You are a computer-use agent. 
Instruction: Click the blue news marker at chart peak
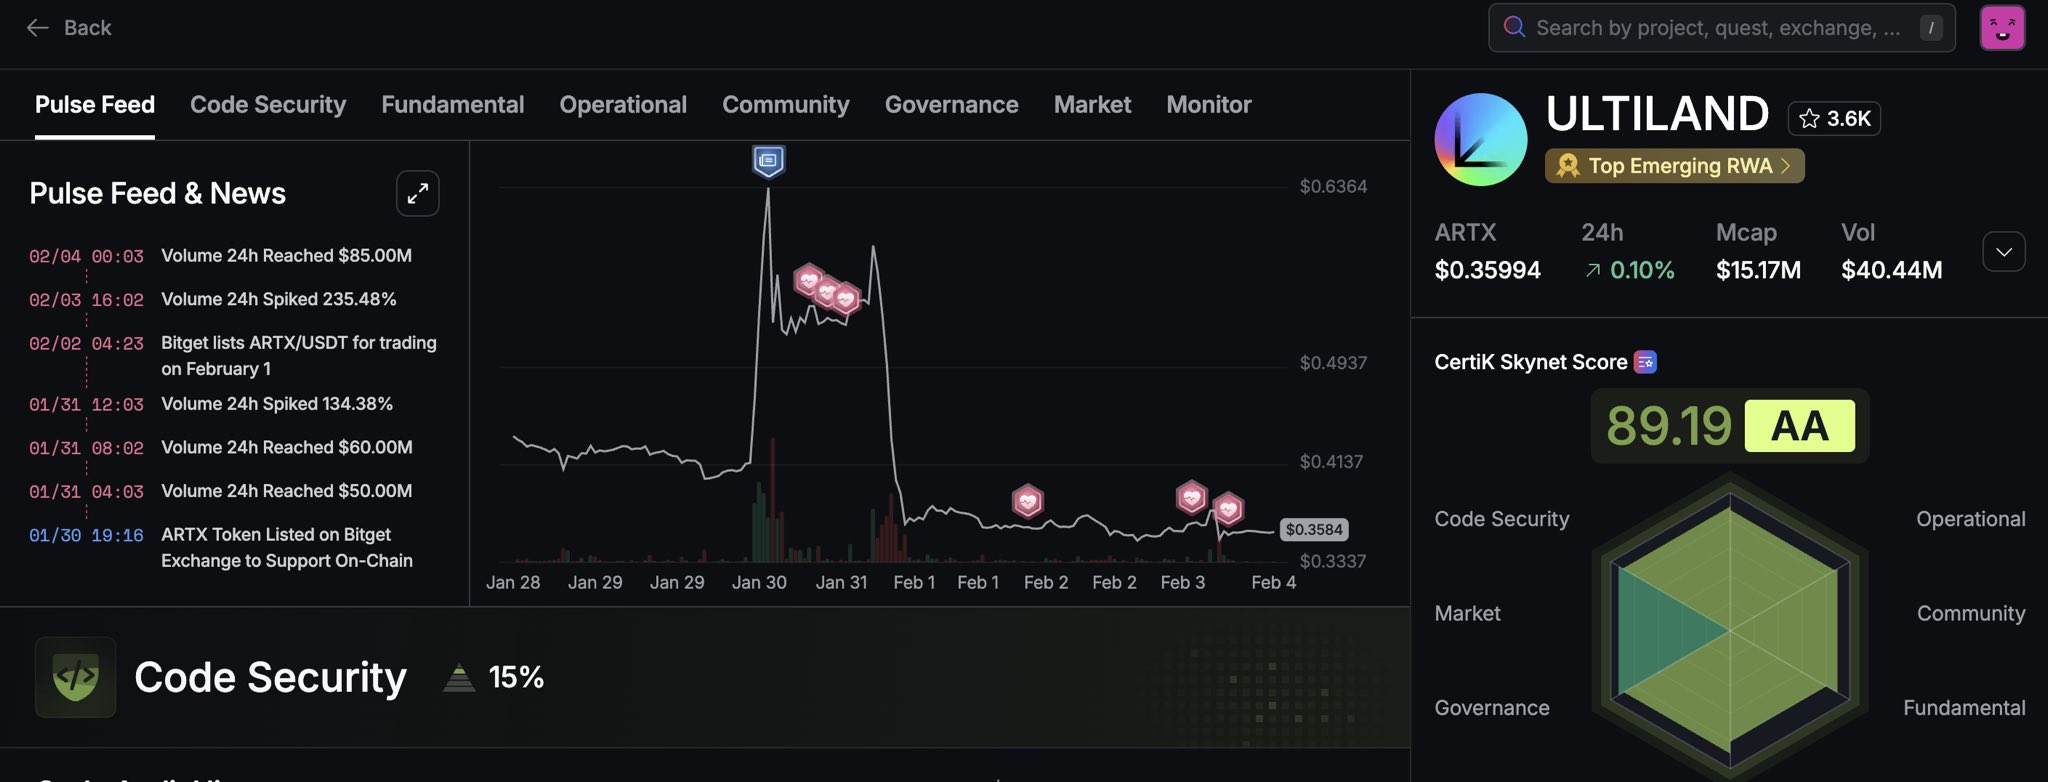pos(768,161)
